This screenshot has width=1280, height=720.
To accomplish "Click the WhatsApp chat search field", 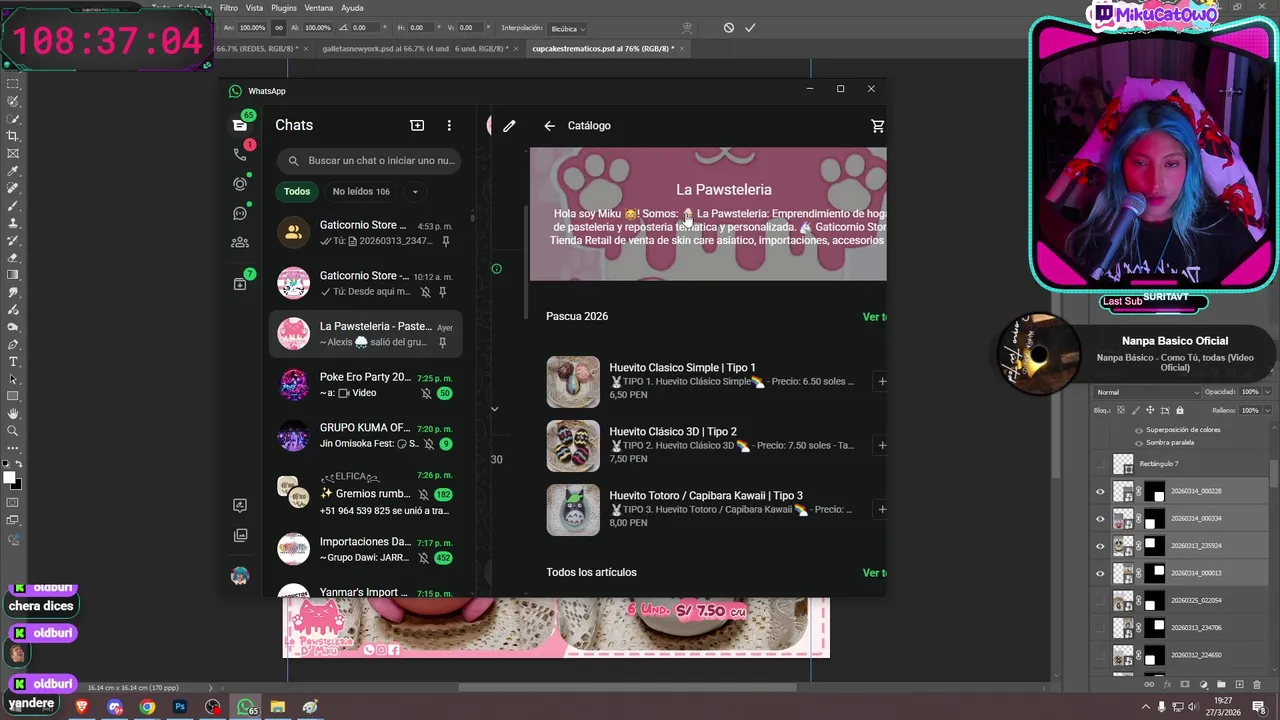I will (x=370, y=160).
